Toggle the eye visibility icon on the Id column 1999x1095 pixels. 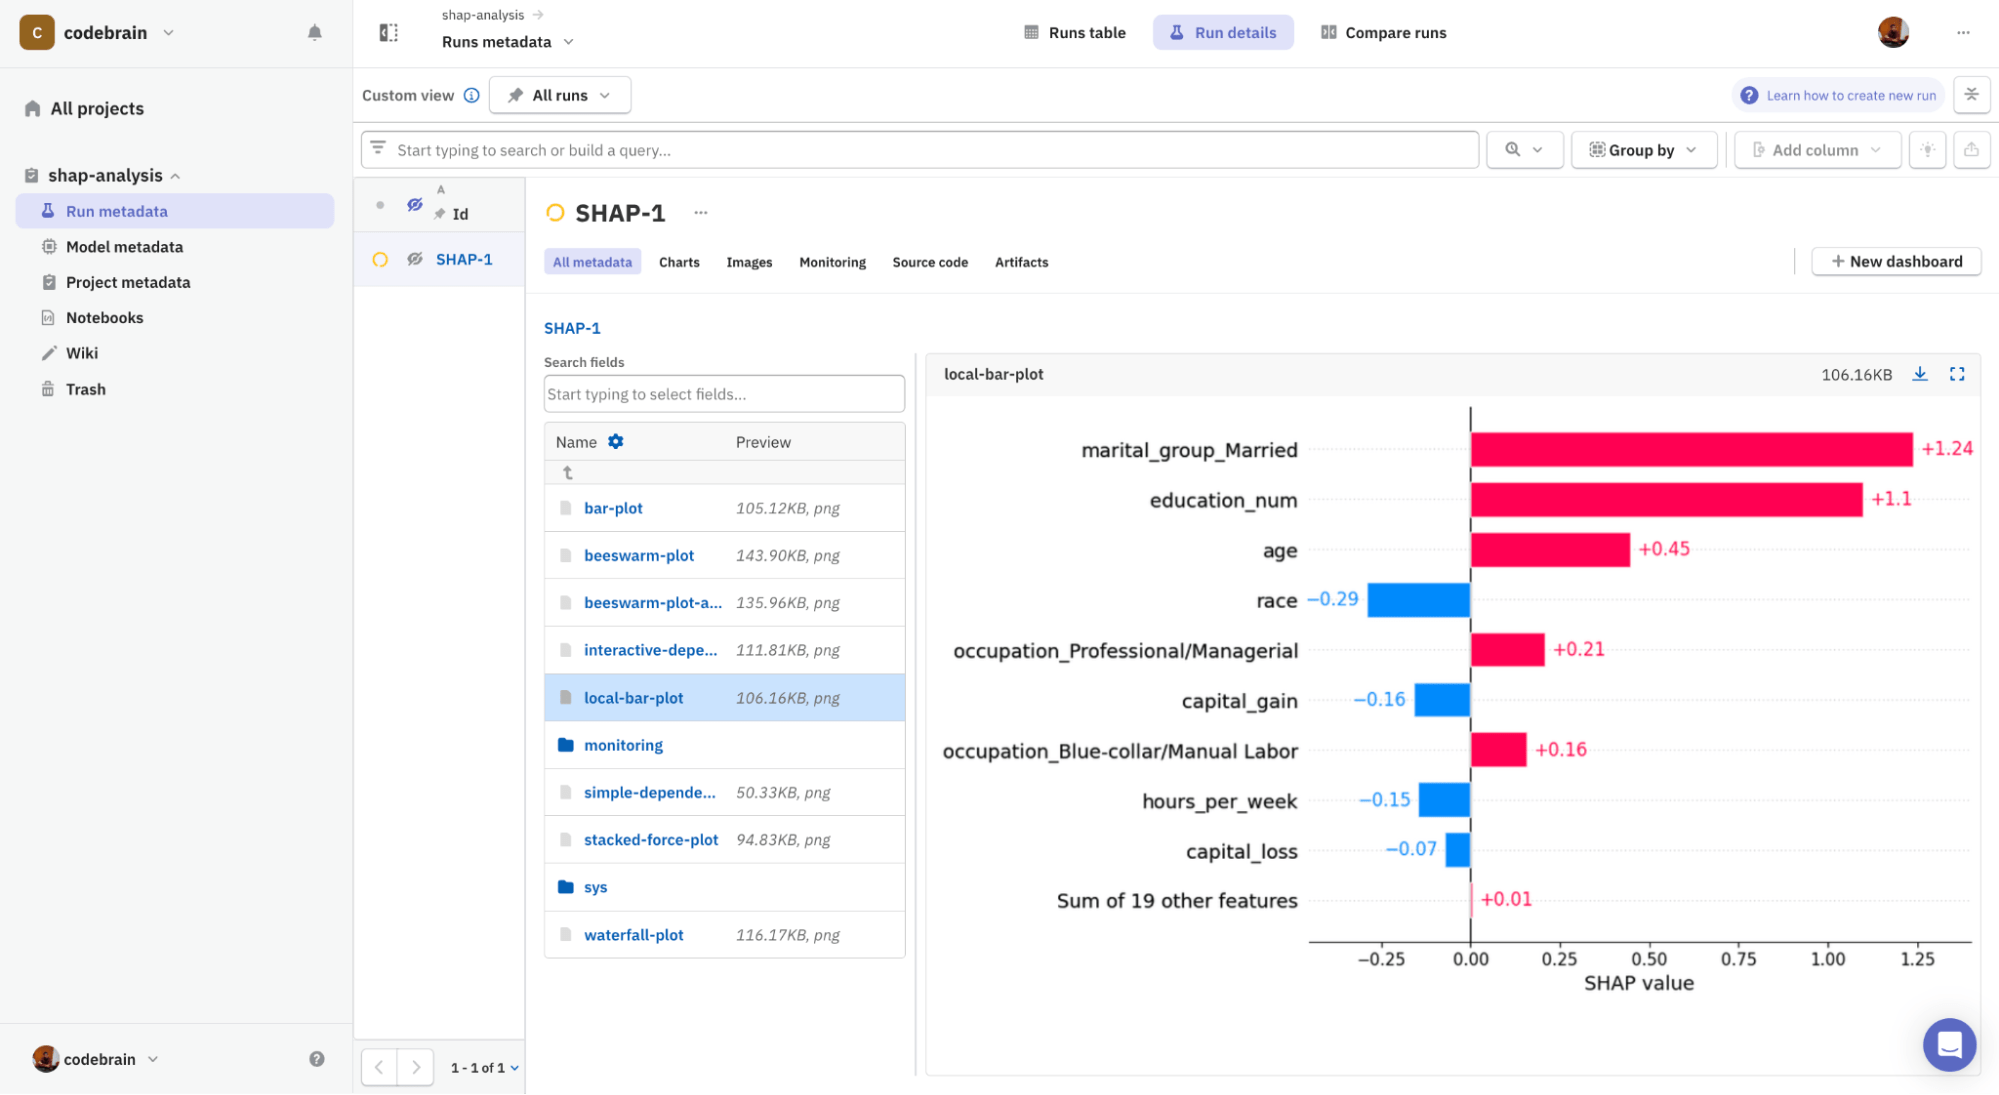[414, 203]
